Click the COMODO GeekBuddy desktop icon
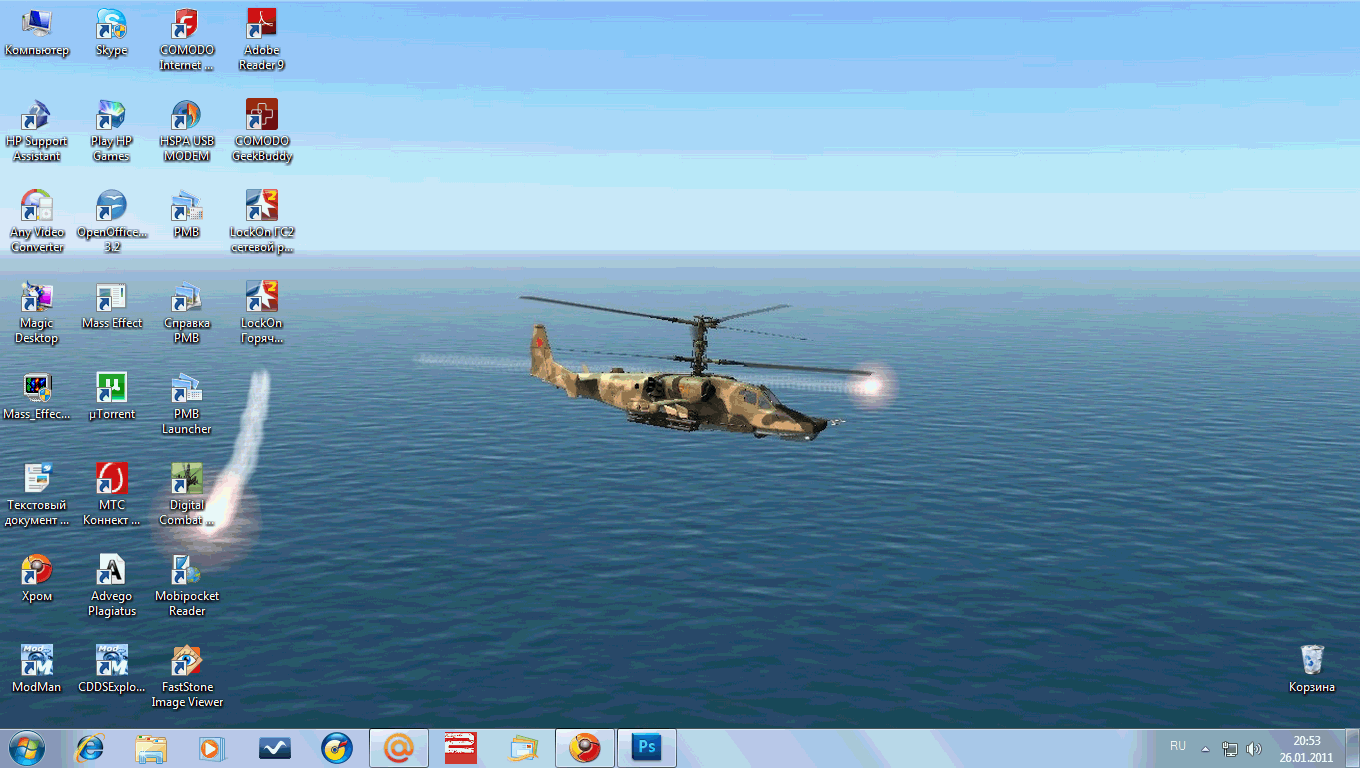 (262, 131)
